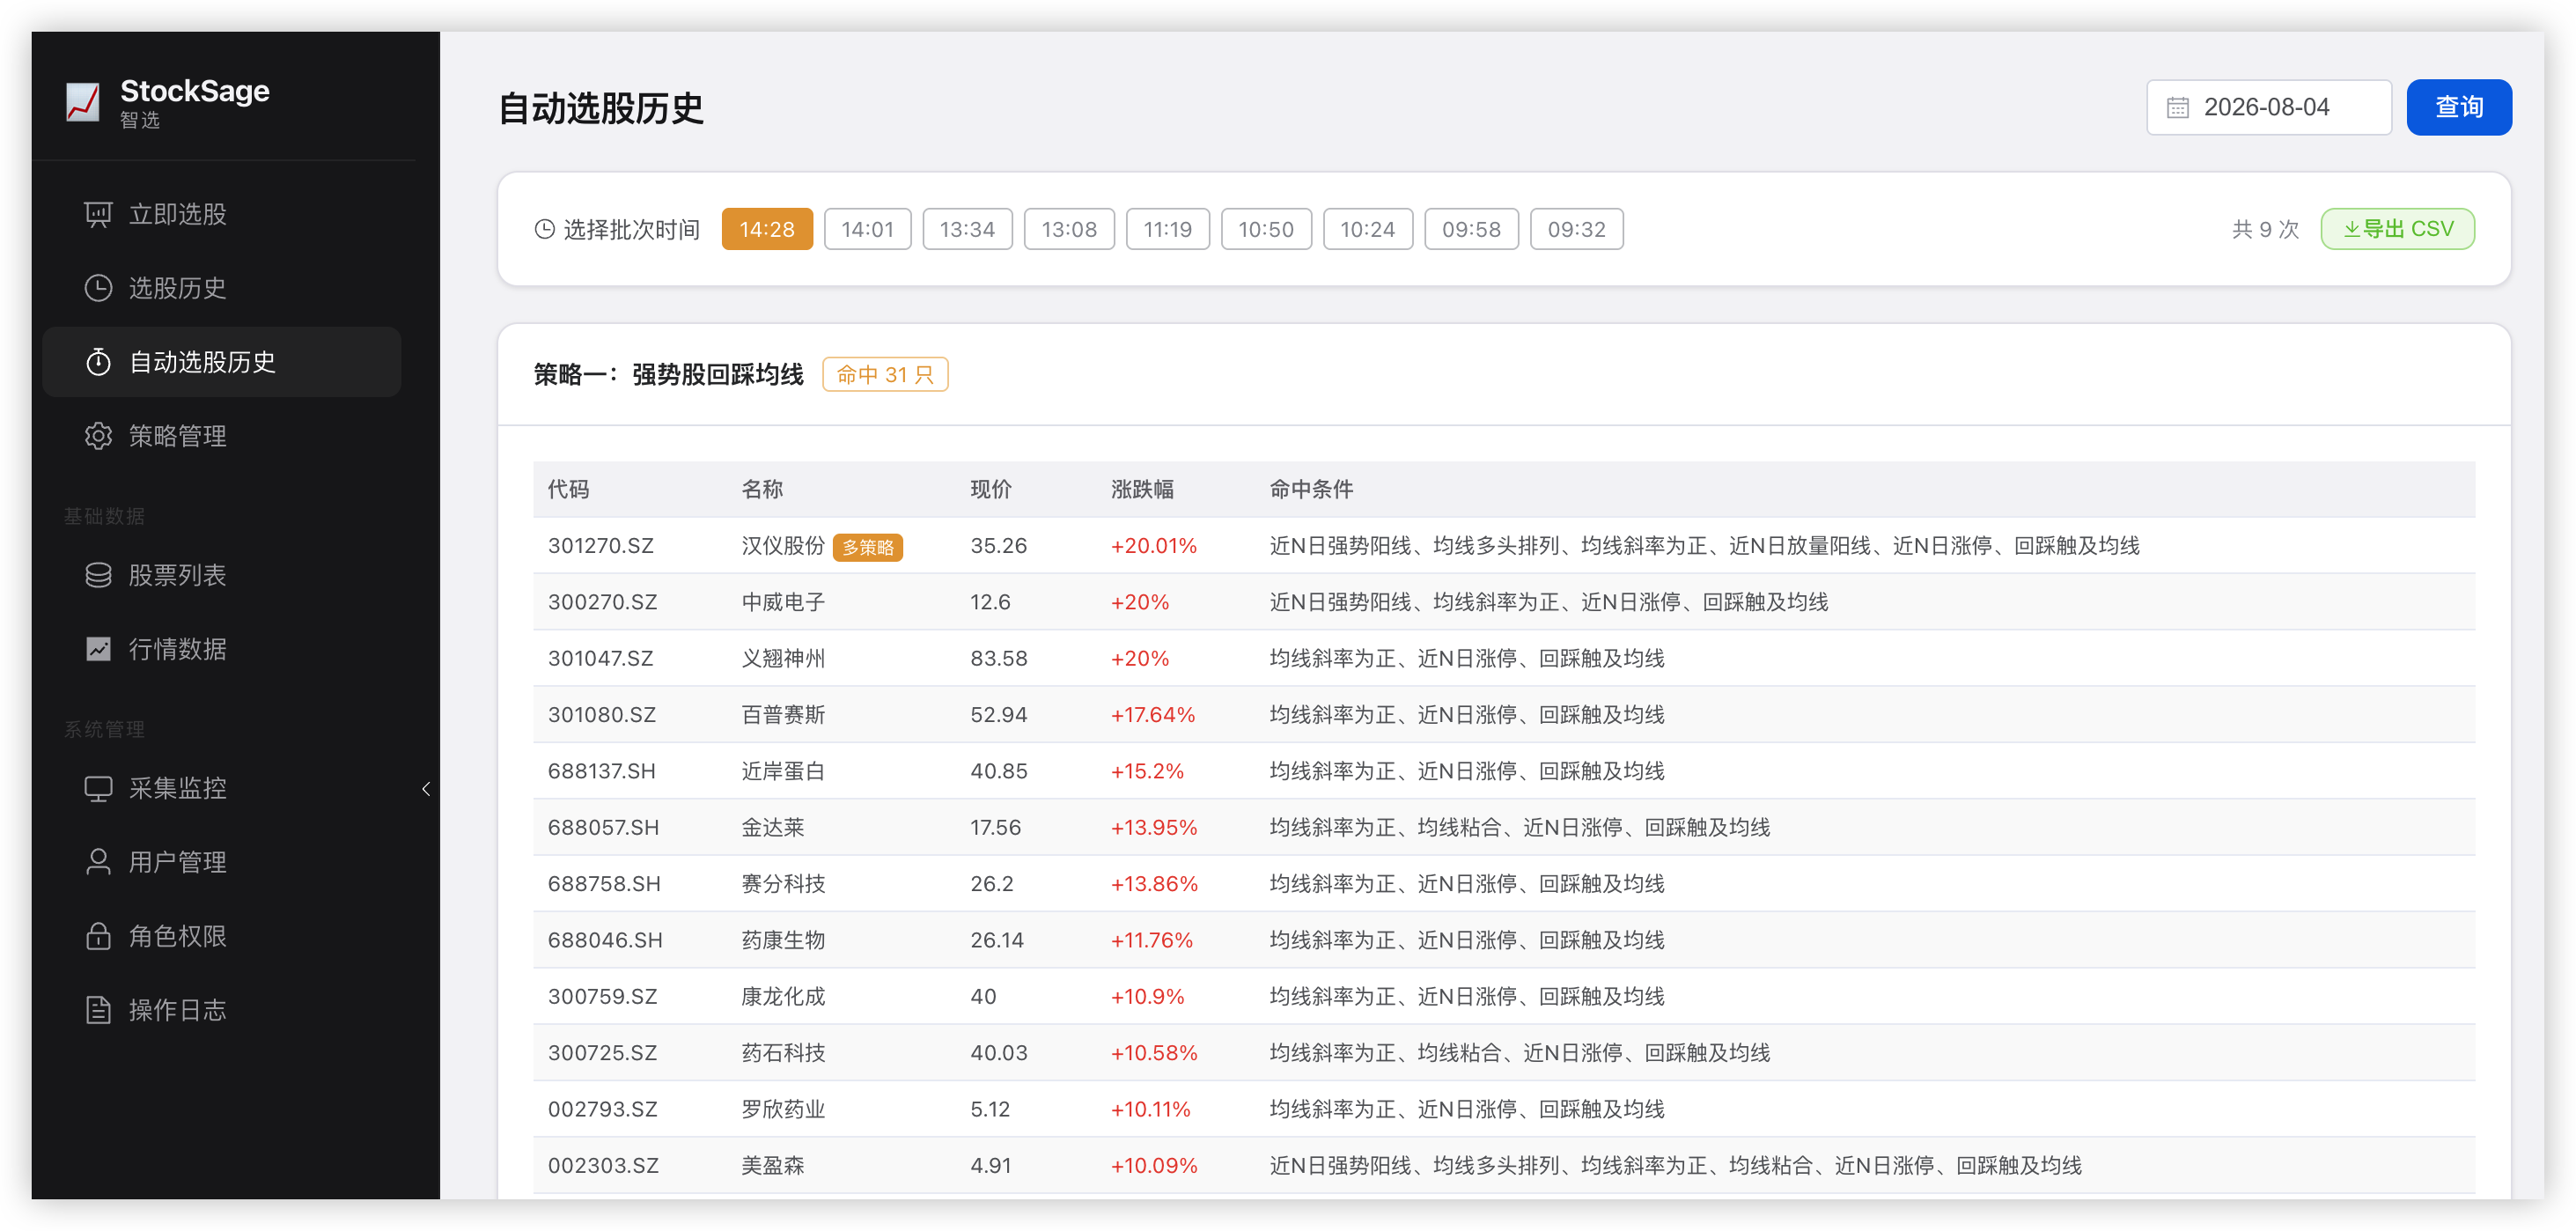The image size is (2576, 1231).
Task: Click the 用户管理 person icon
Action: (98, 862)
